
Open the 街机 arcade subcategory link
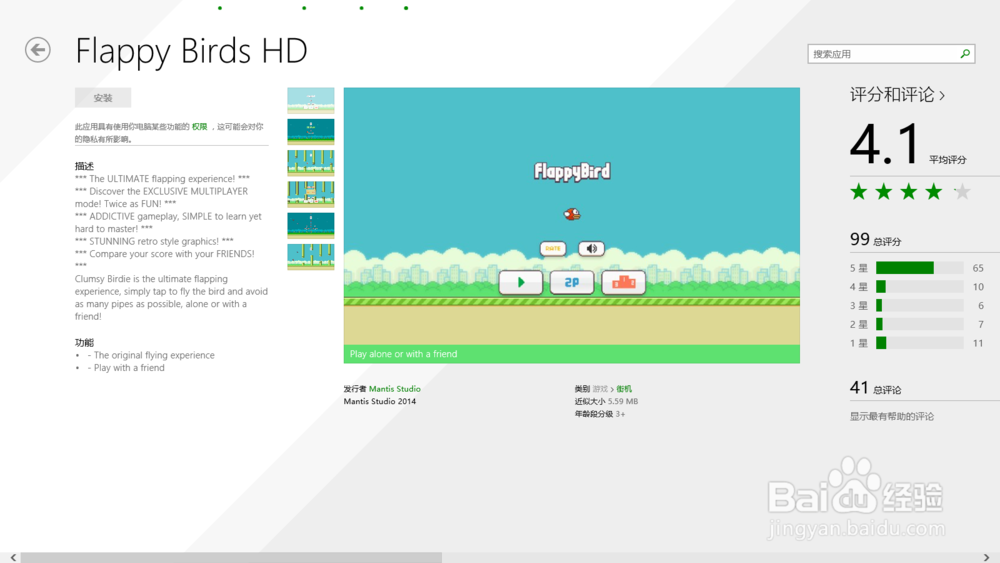pos(624,389)
